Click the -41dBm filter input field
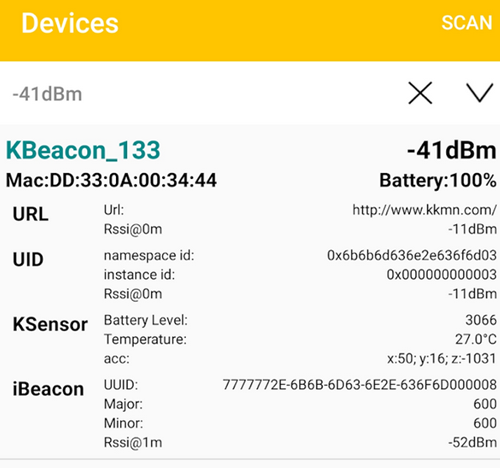This screenshot has width=500, height=468. [x=200, y=94]
